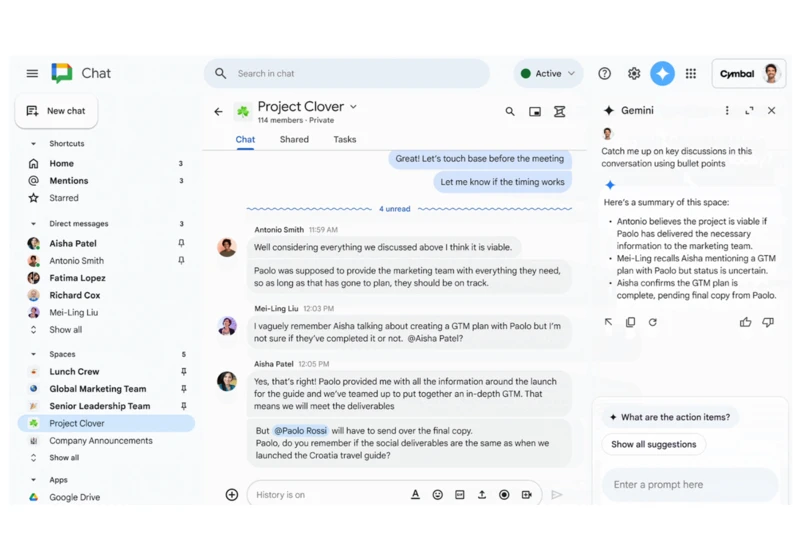Insert Gemini summary into conversation arrow
This screenshot has width=800, height=560.
pyautogui.click(x=608, y=322)
